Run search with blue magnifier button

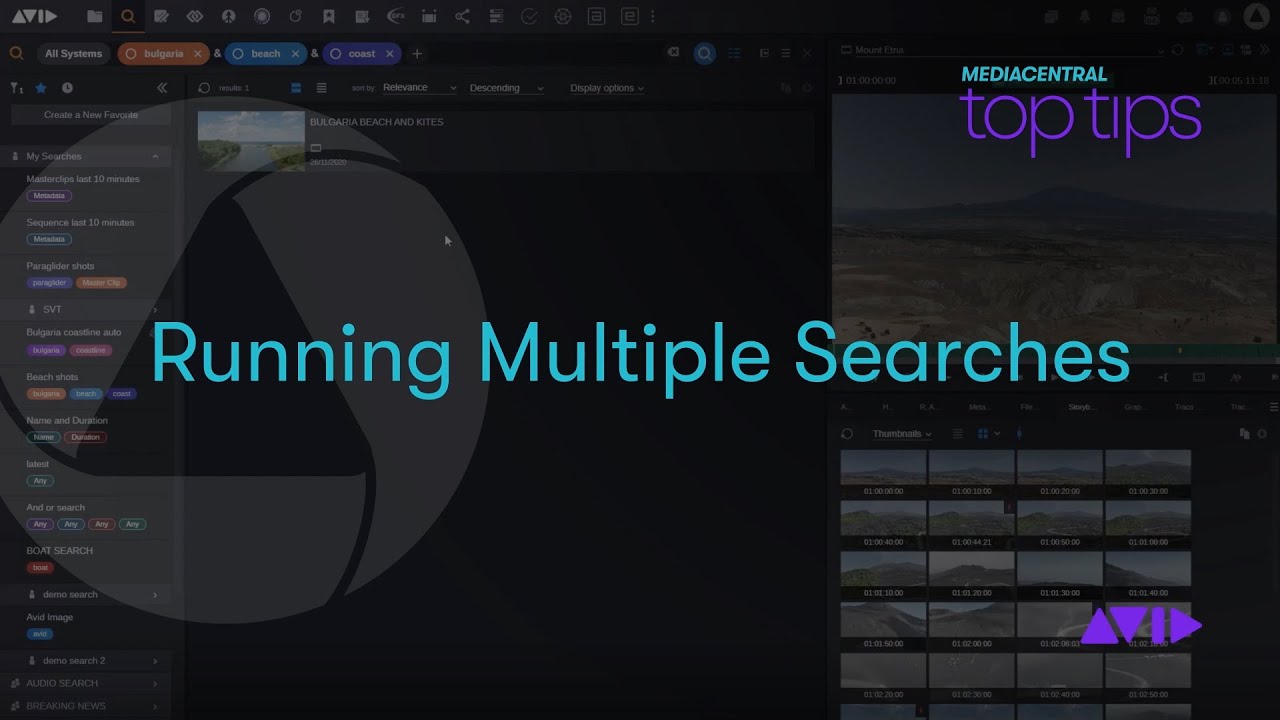(705, 53)
